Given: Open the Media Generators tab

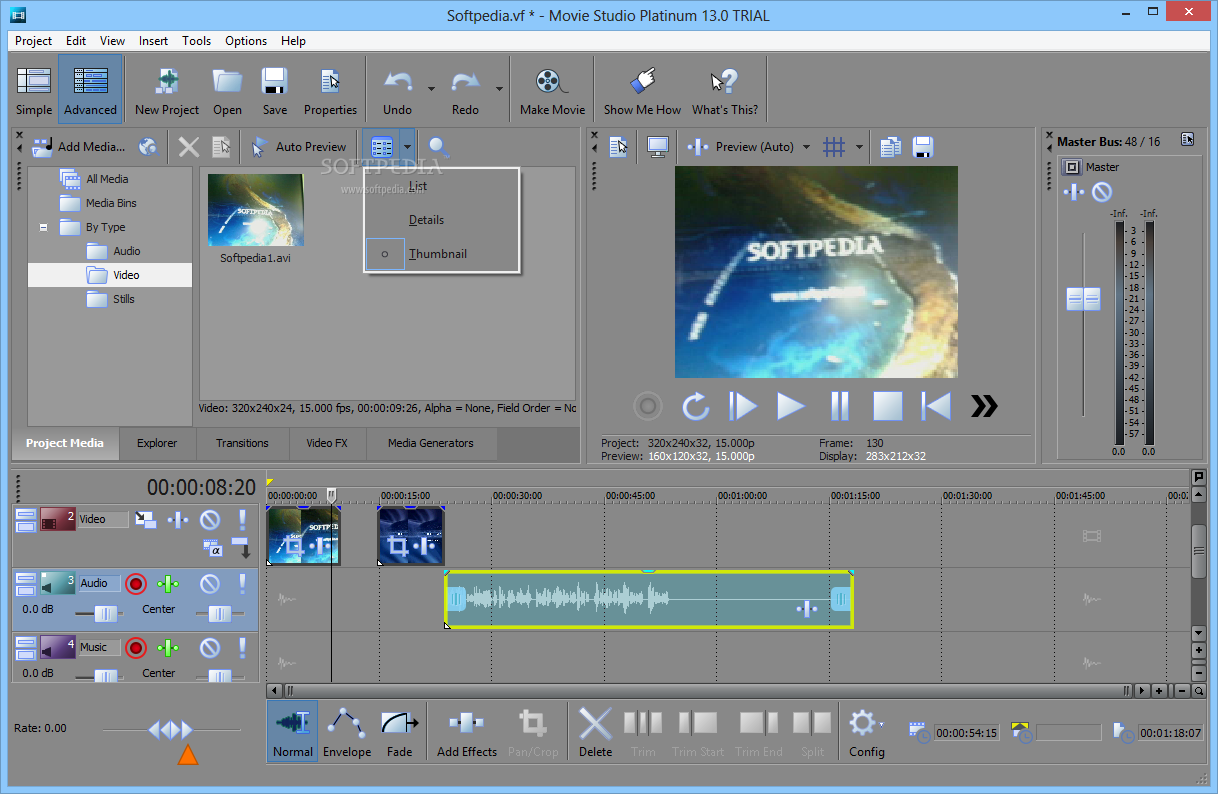Looking at the screenshot, I should tap(431, 443).
